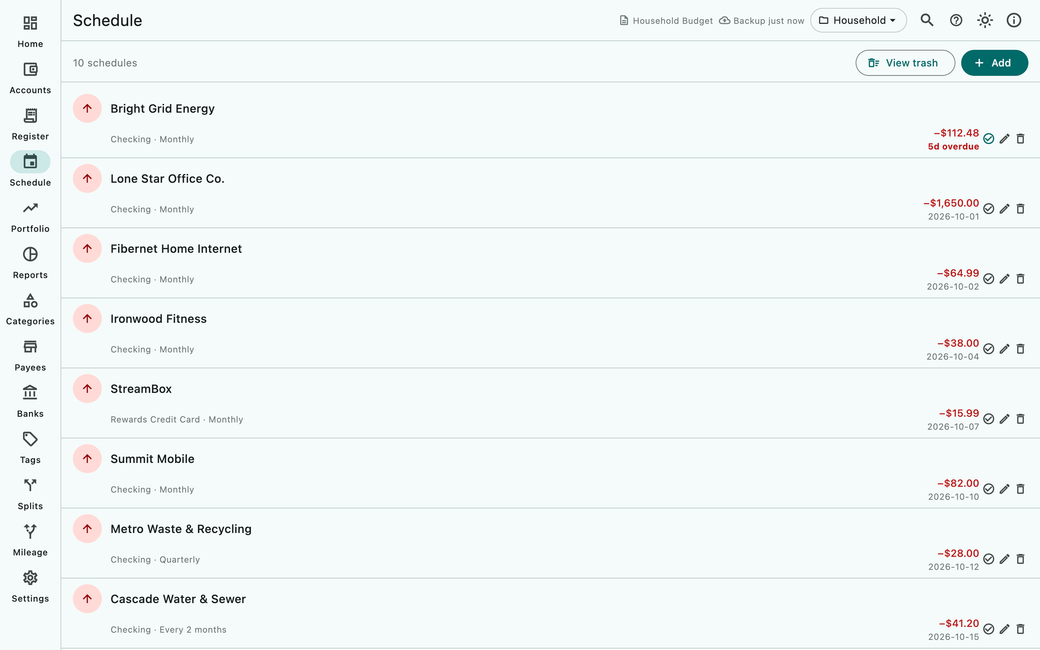This screenshot has height=650, width=1040.
Task: Edit the Cascade Water & Sewer schedule
Action: pyautogui.click(x=1004, y=629)
